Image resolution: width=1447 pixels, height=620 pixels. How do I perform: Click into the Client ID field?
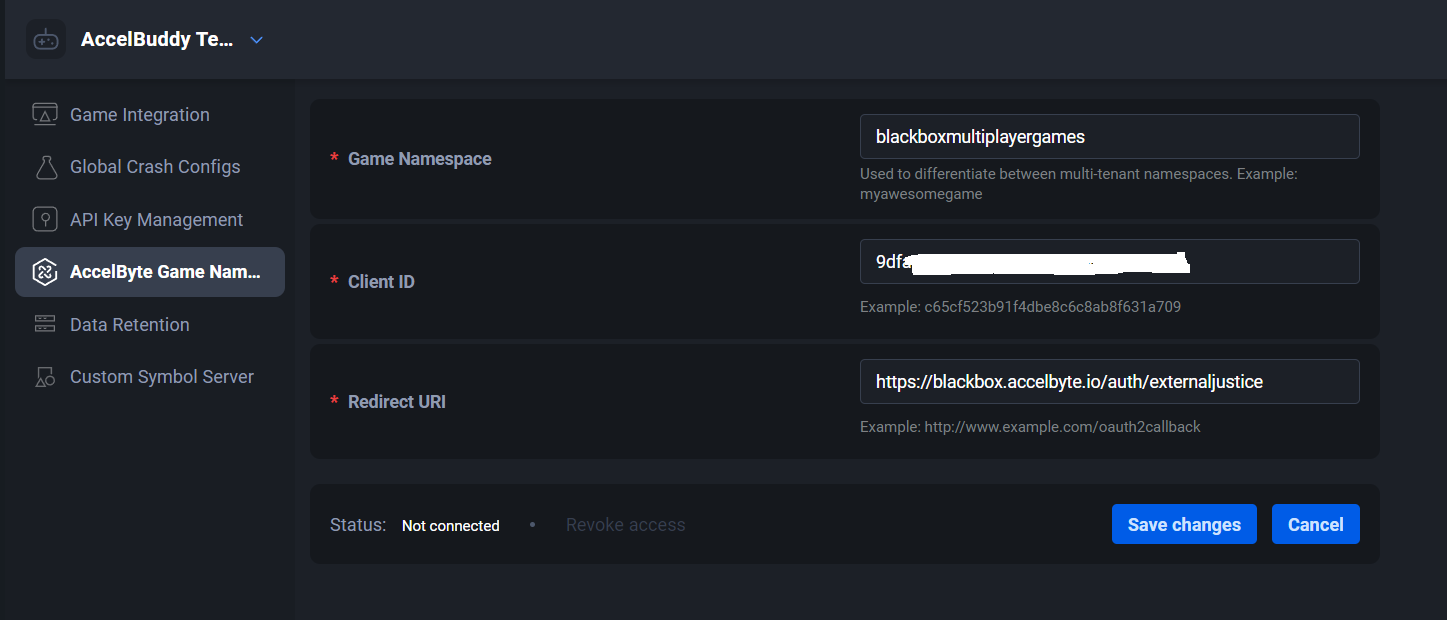pos(1109,261)
